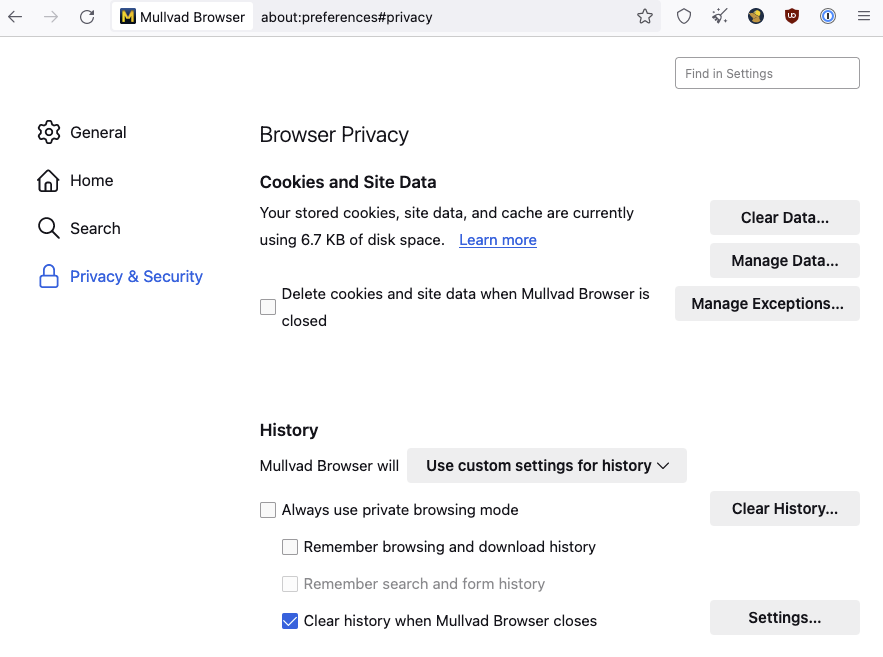The height and width of the screenshot is (657, 883).
Task: Follow the Learn more link
Action: [497, 240]
